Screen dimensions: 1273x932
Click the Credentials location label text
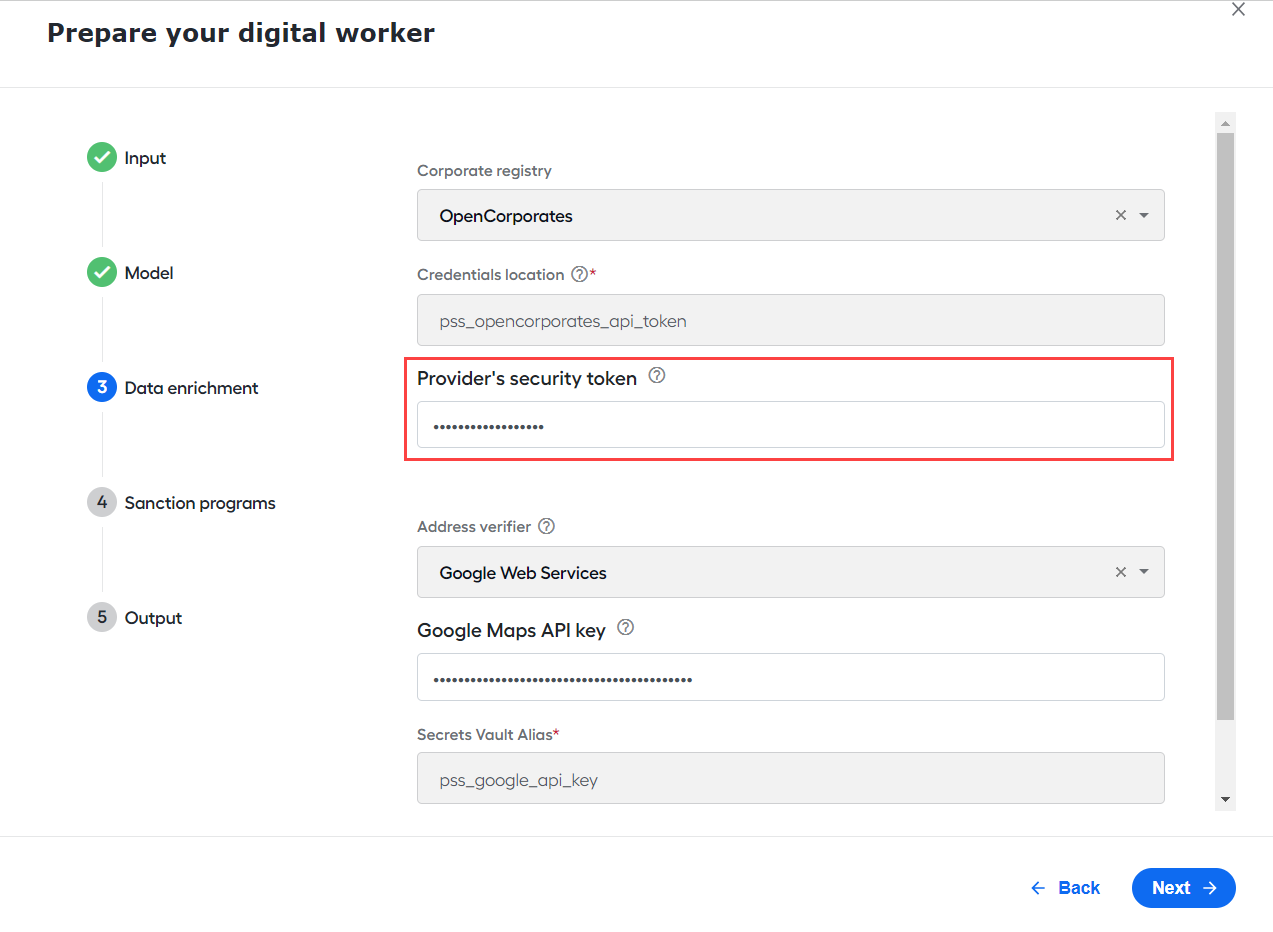pyautogui.click(x=491, y=274)
